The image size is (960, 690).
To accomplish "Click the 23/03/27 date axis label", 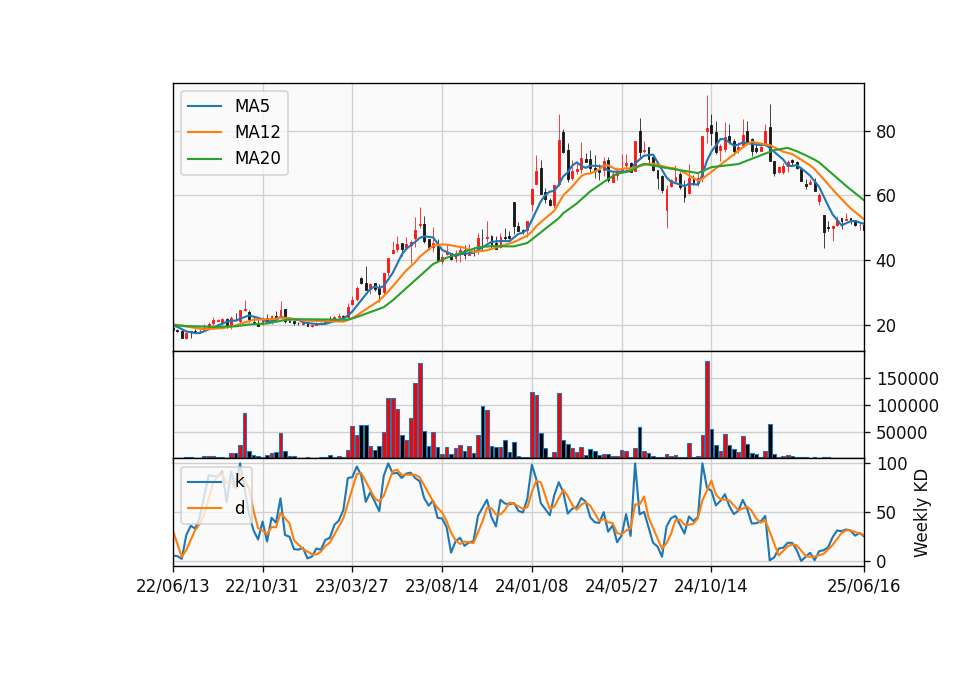I will (351, 586).
